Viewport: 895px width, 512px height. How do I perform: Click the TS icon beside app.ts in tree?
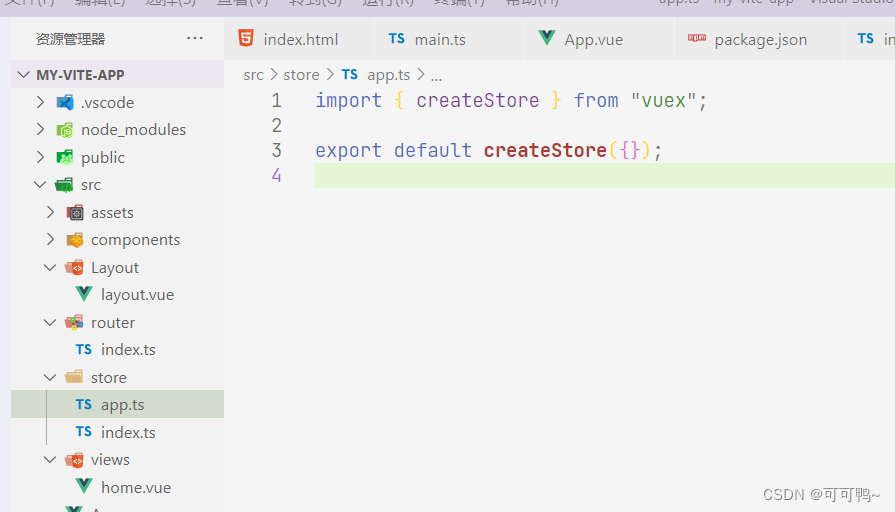(x=84, y=404)
